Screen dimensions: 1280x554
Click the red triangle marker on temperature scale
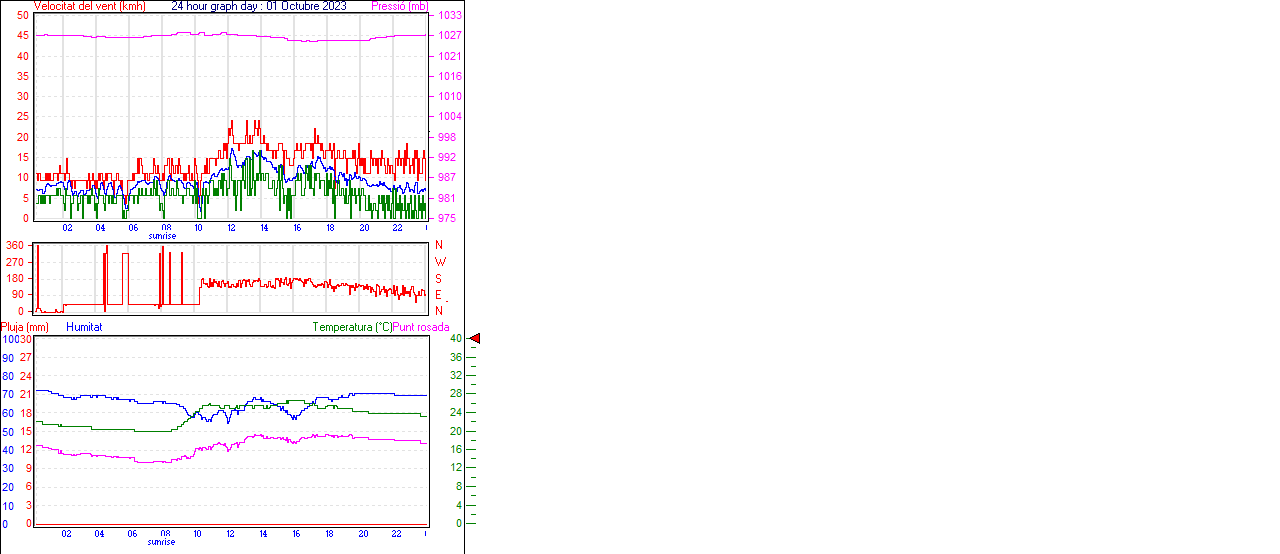475,339
